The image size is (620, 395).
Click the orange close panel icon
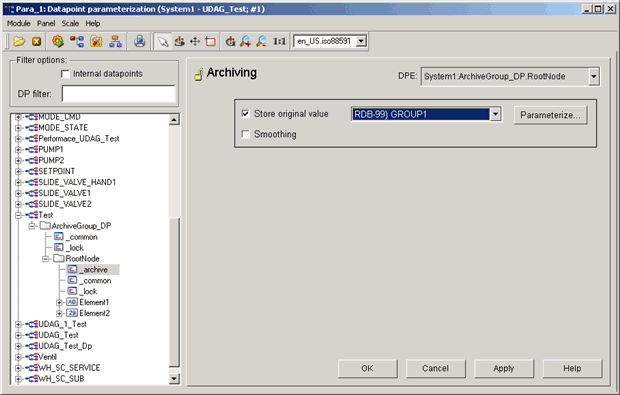(x=37, y=41)
